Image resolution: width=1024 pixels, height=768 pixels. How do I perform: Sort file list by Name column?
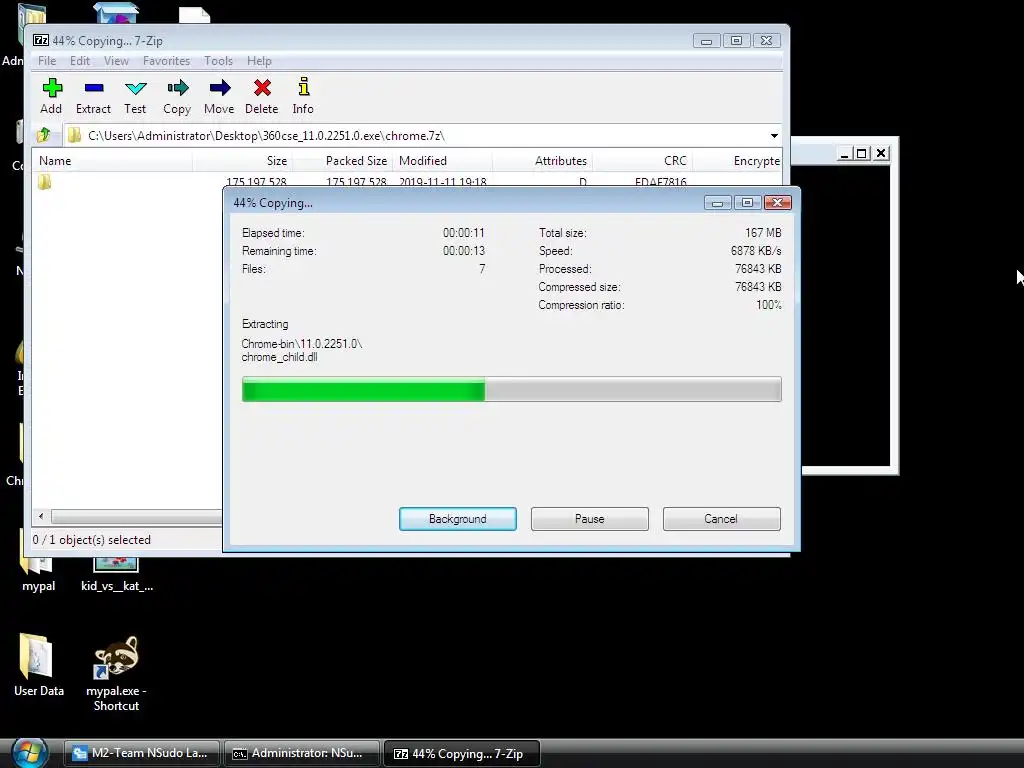pyautogui.click(x=112, y=161)
